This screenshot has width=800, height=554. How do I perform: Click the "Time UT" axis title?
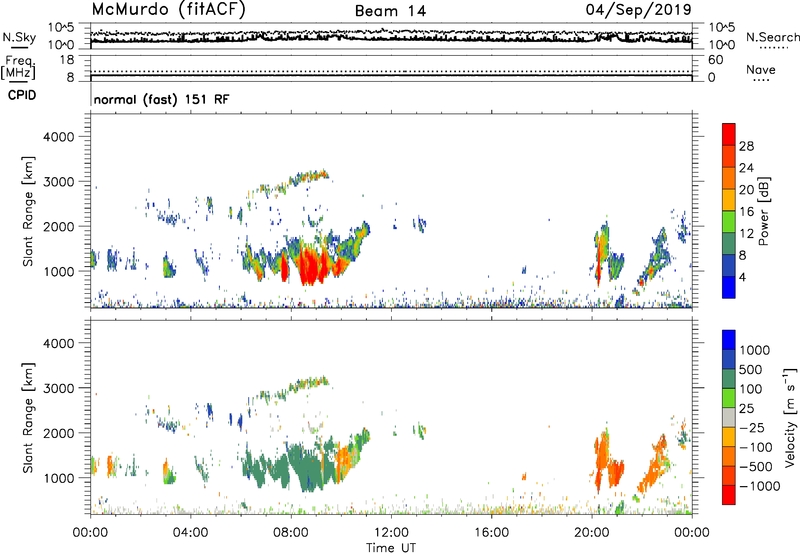[x=391, y=548]
